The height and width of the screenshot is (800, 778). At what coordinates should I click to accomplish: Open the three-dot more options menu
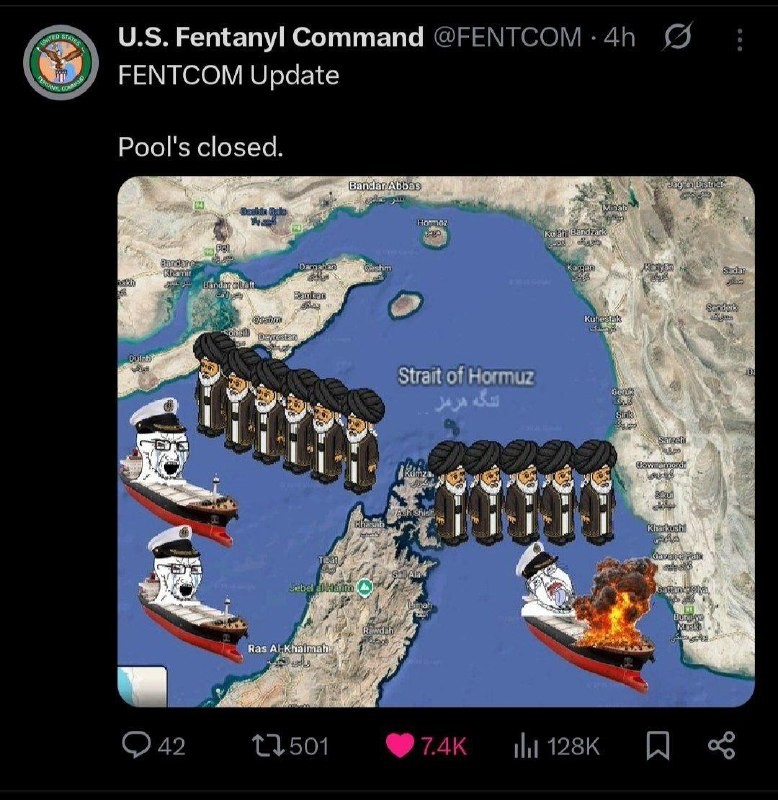739,39
